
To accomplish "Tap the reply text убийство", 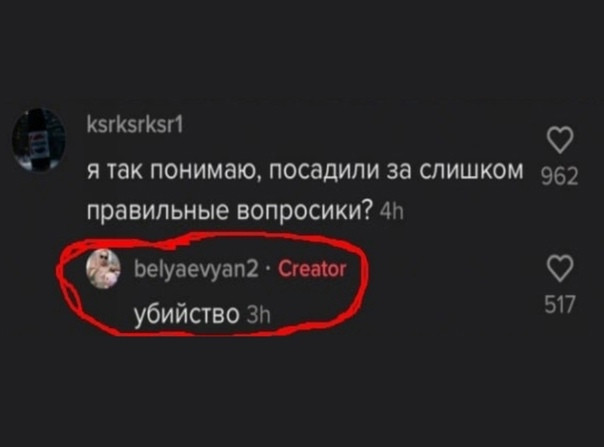I will pos(186,315).
